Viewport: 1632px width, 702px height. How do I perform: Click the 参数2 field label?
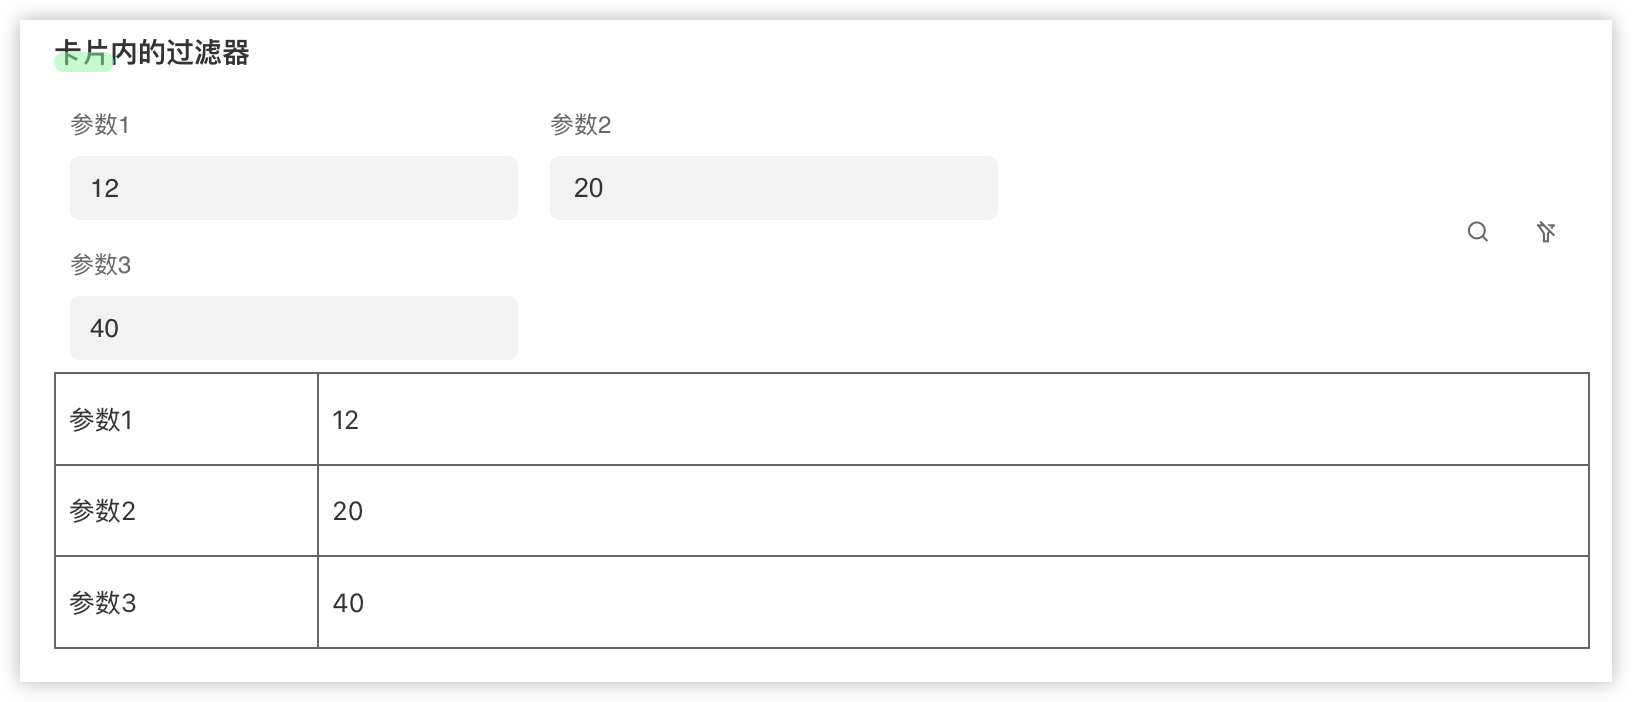(581, 126)
